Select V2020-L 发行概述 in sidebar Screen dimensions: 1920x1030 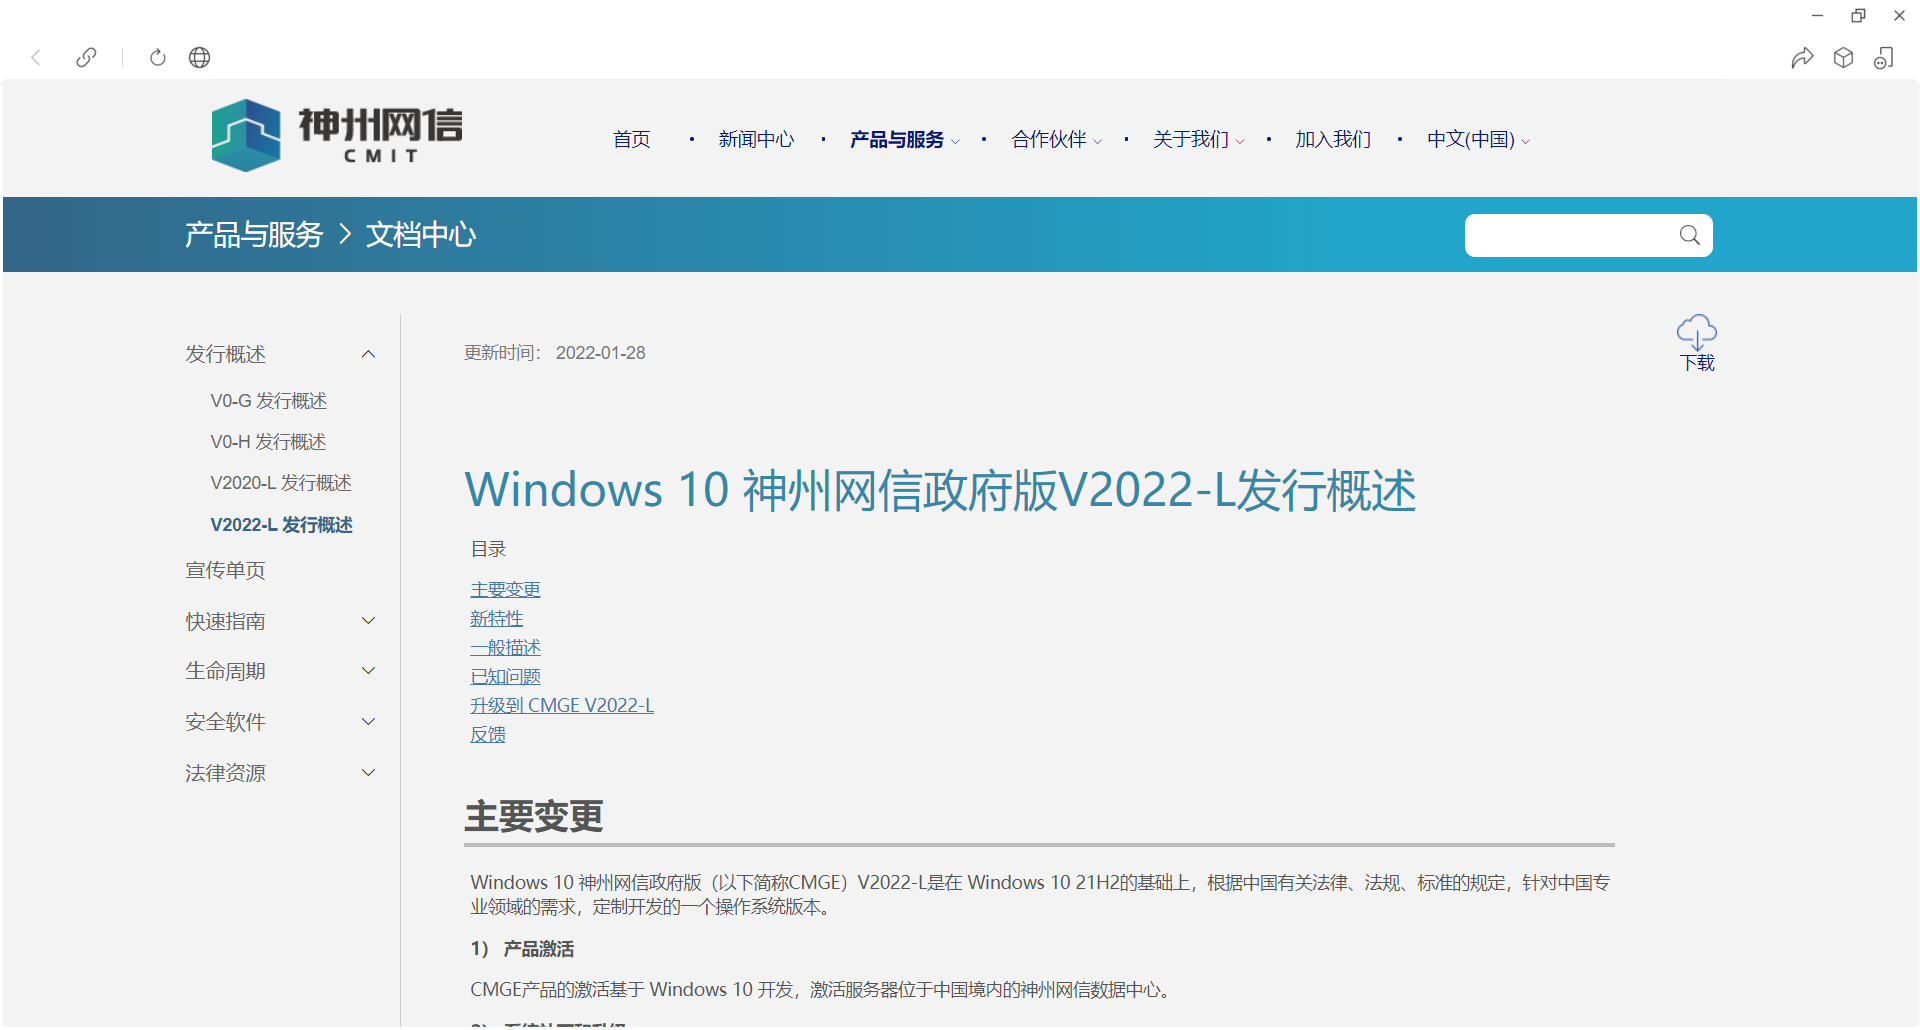(x=281, y=483)
